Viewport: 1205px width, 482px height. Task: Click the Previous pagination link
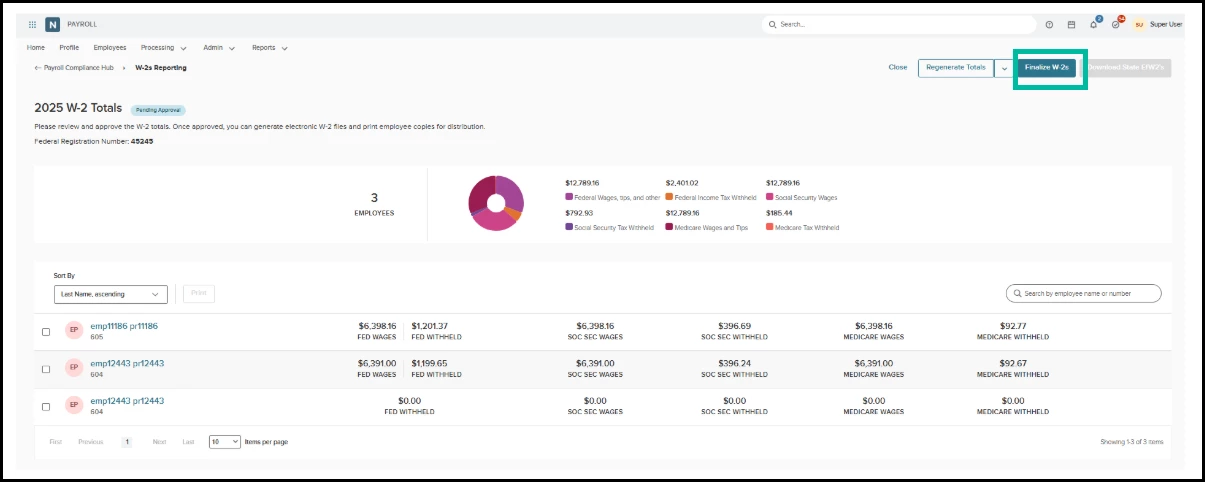click(91, 441)
